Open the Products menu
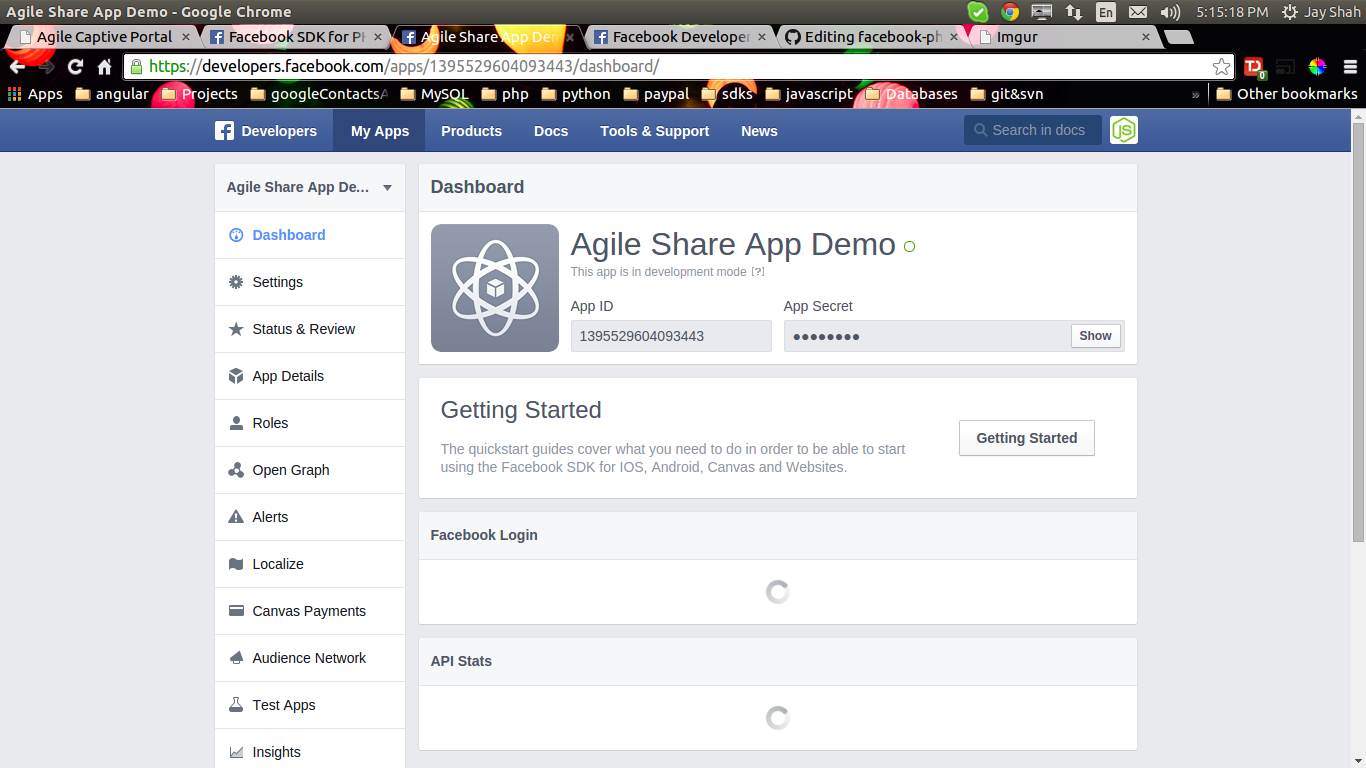 click(x=471, y=131)
